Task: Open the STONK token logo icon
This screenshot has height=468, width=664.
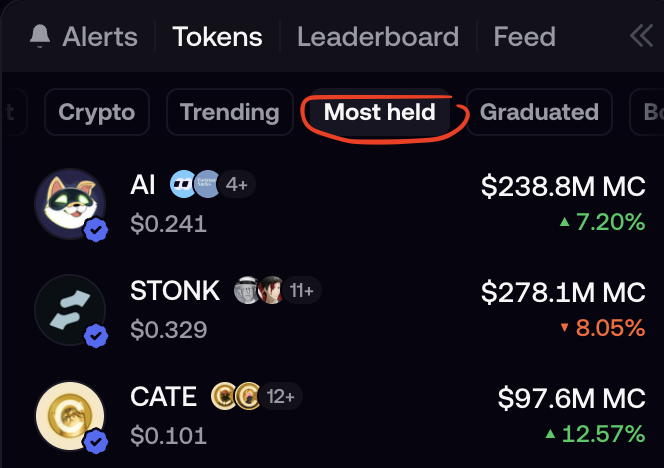Action: pos(70,310)
